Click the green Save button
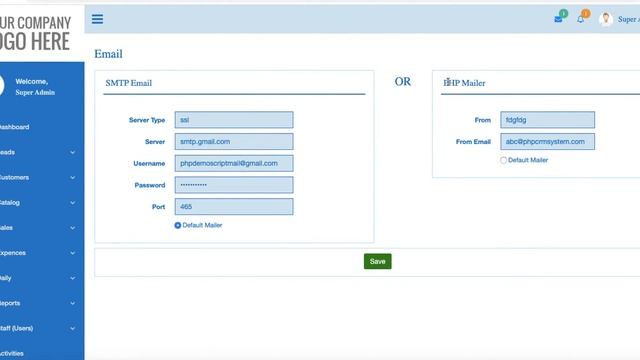 pos(378,262)
